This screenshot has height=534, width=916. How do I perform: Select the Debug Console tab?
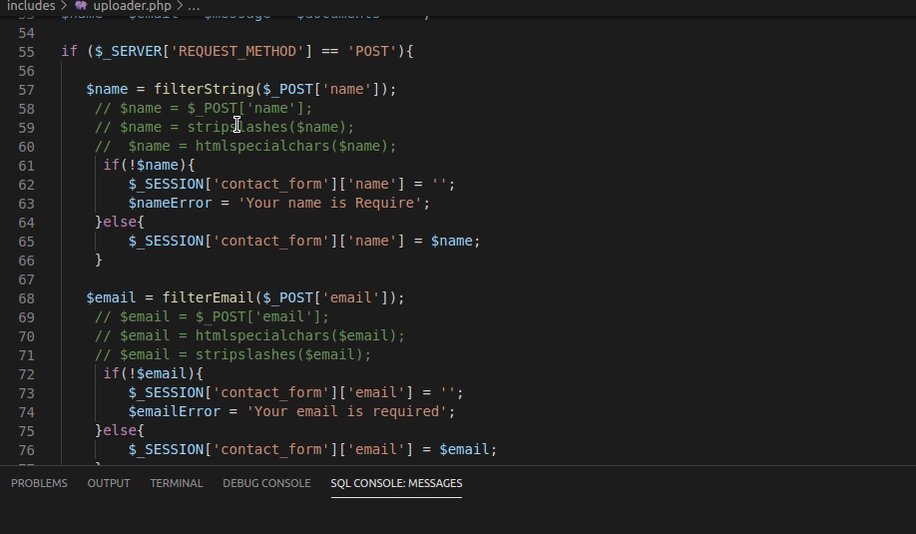coord(266,483)
